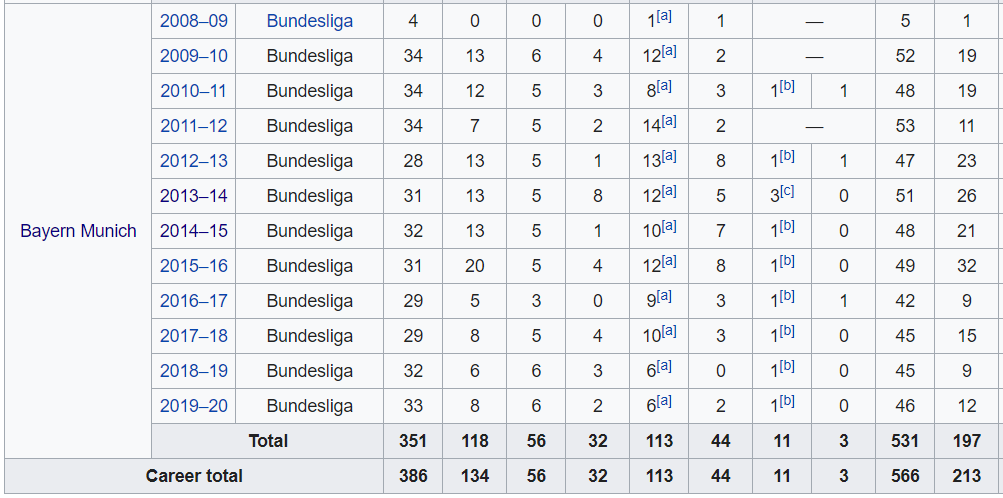
Task: Select the Career total row label
Action: point(194,476)
